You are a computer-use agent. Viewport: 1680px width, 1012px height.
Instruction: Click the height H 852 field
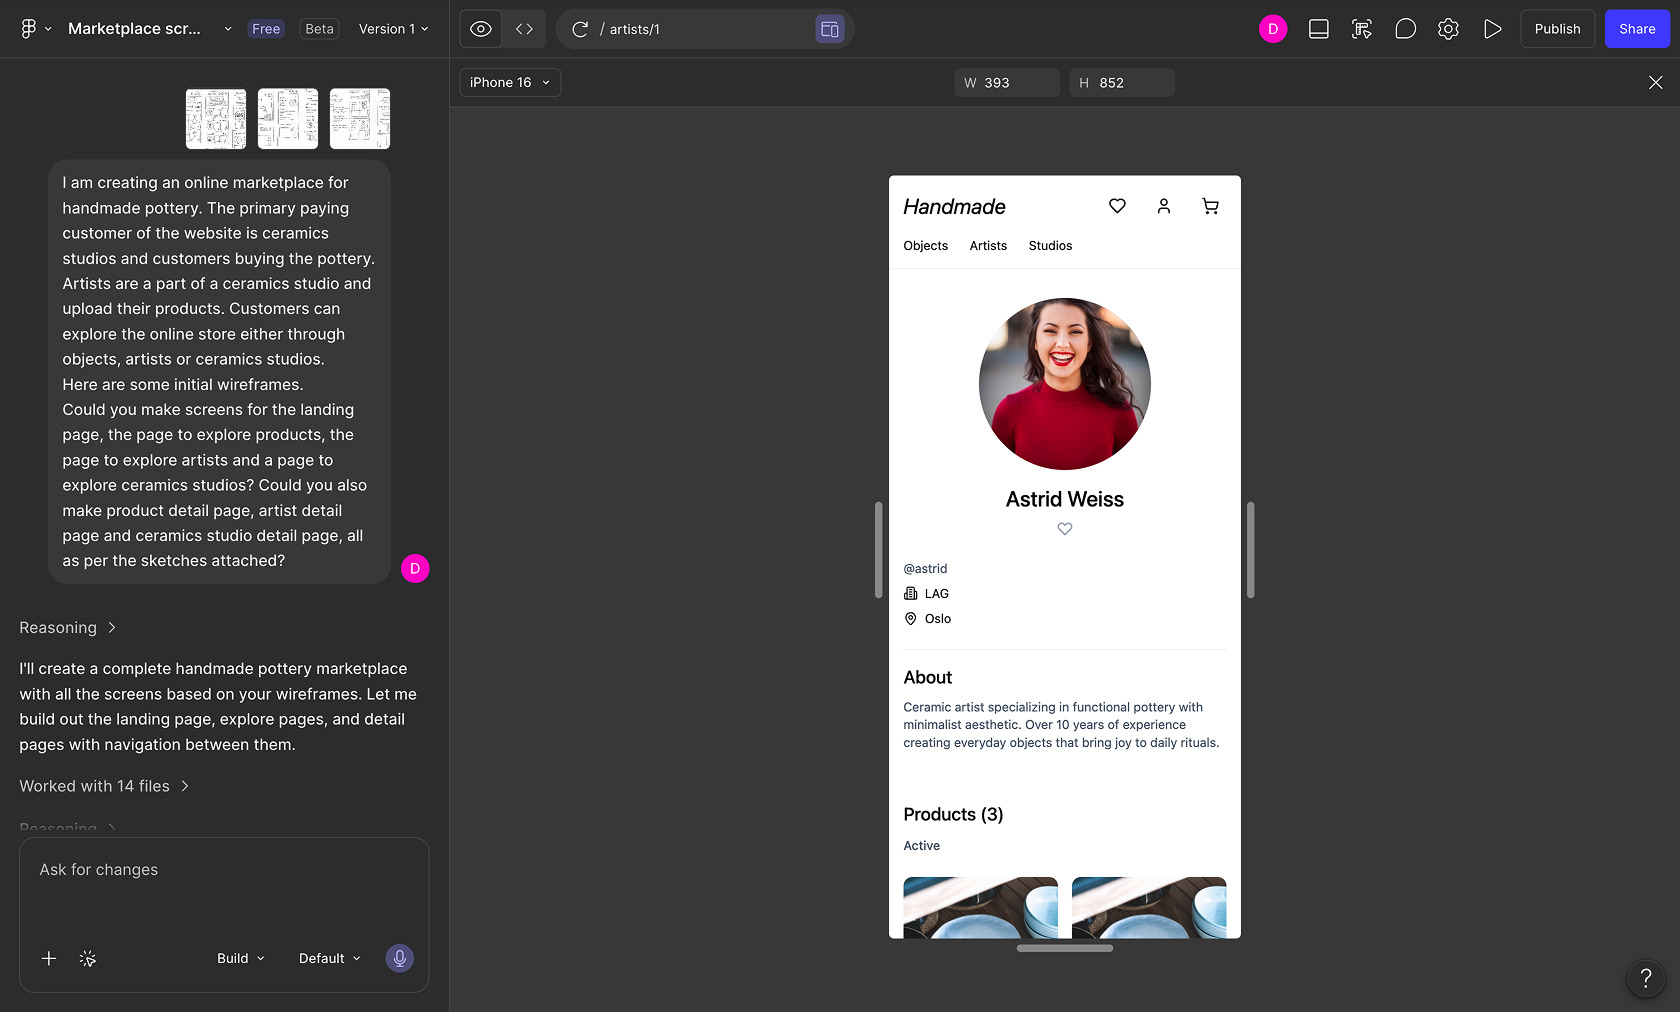pyautogui.click(x=1122, y=83)
